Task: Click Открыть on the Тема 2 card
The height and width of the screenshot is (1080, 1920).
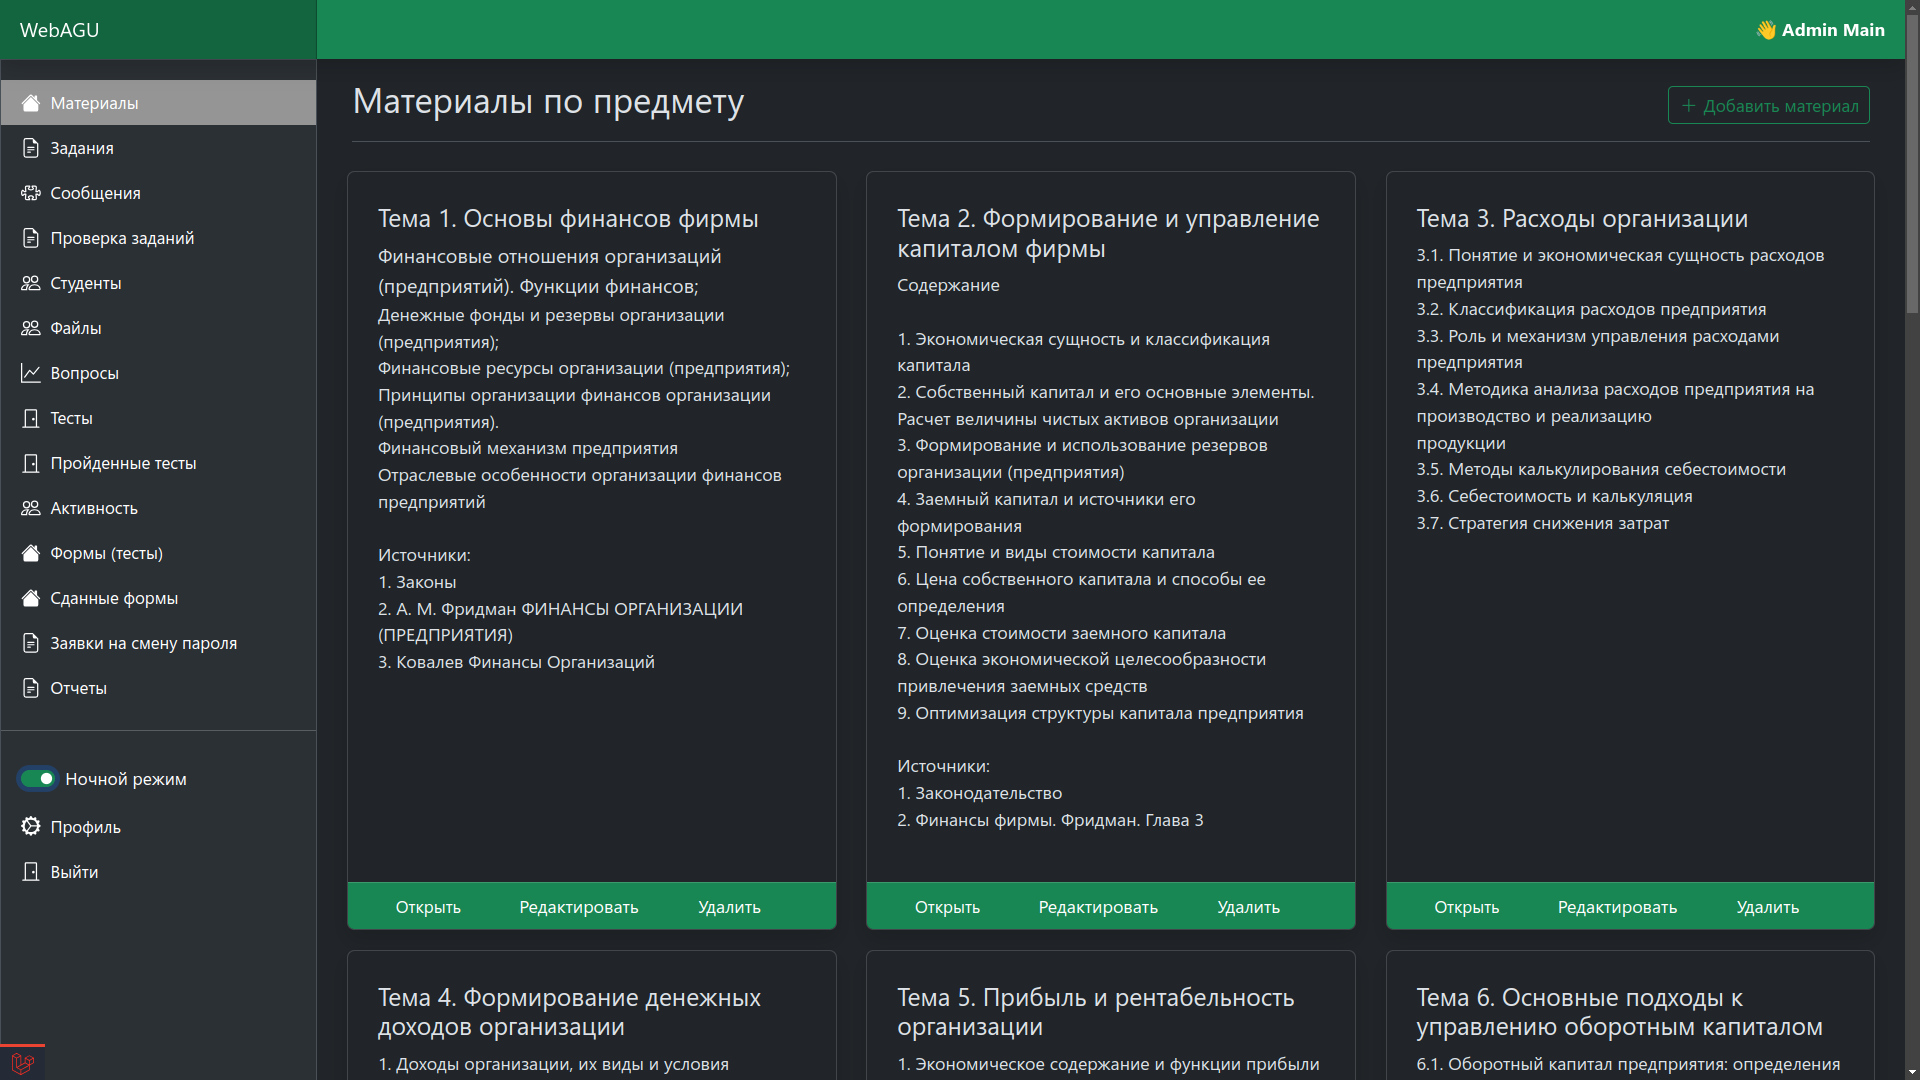Action: (x=947, y=907)
